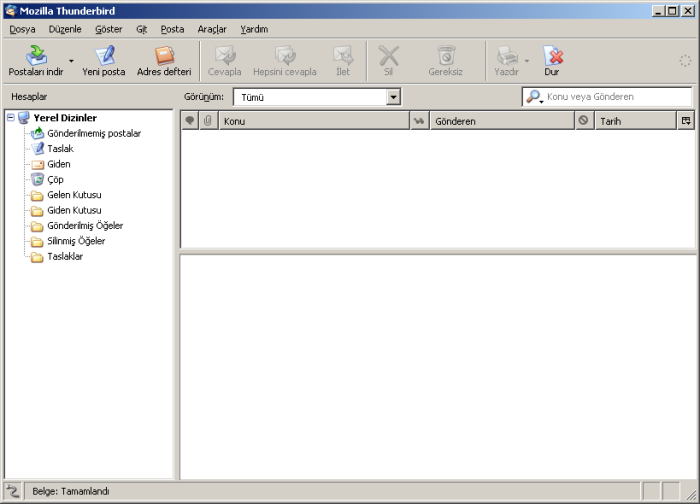Select the Gönderilmemiş postalar folder
Viewport: 700px width, 504px height.
(x=94, y=133)
